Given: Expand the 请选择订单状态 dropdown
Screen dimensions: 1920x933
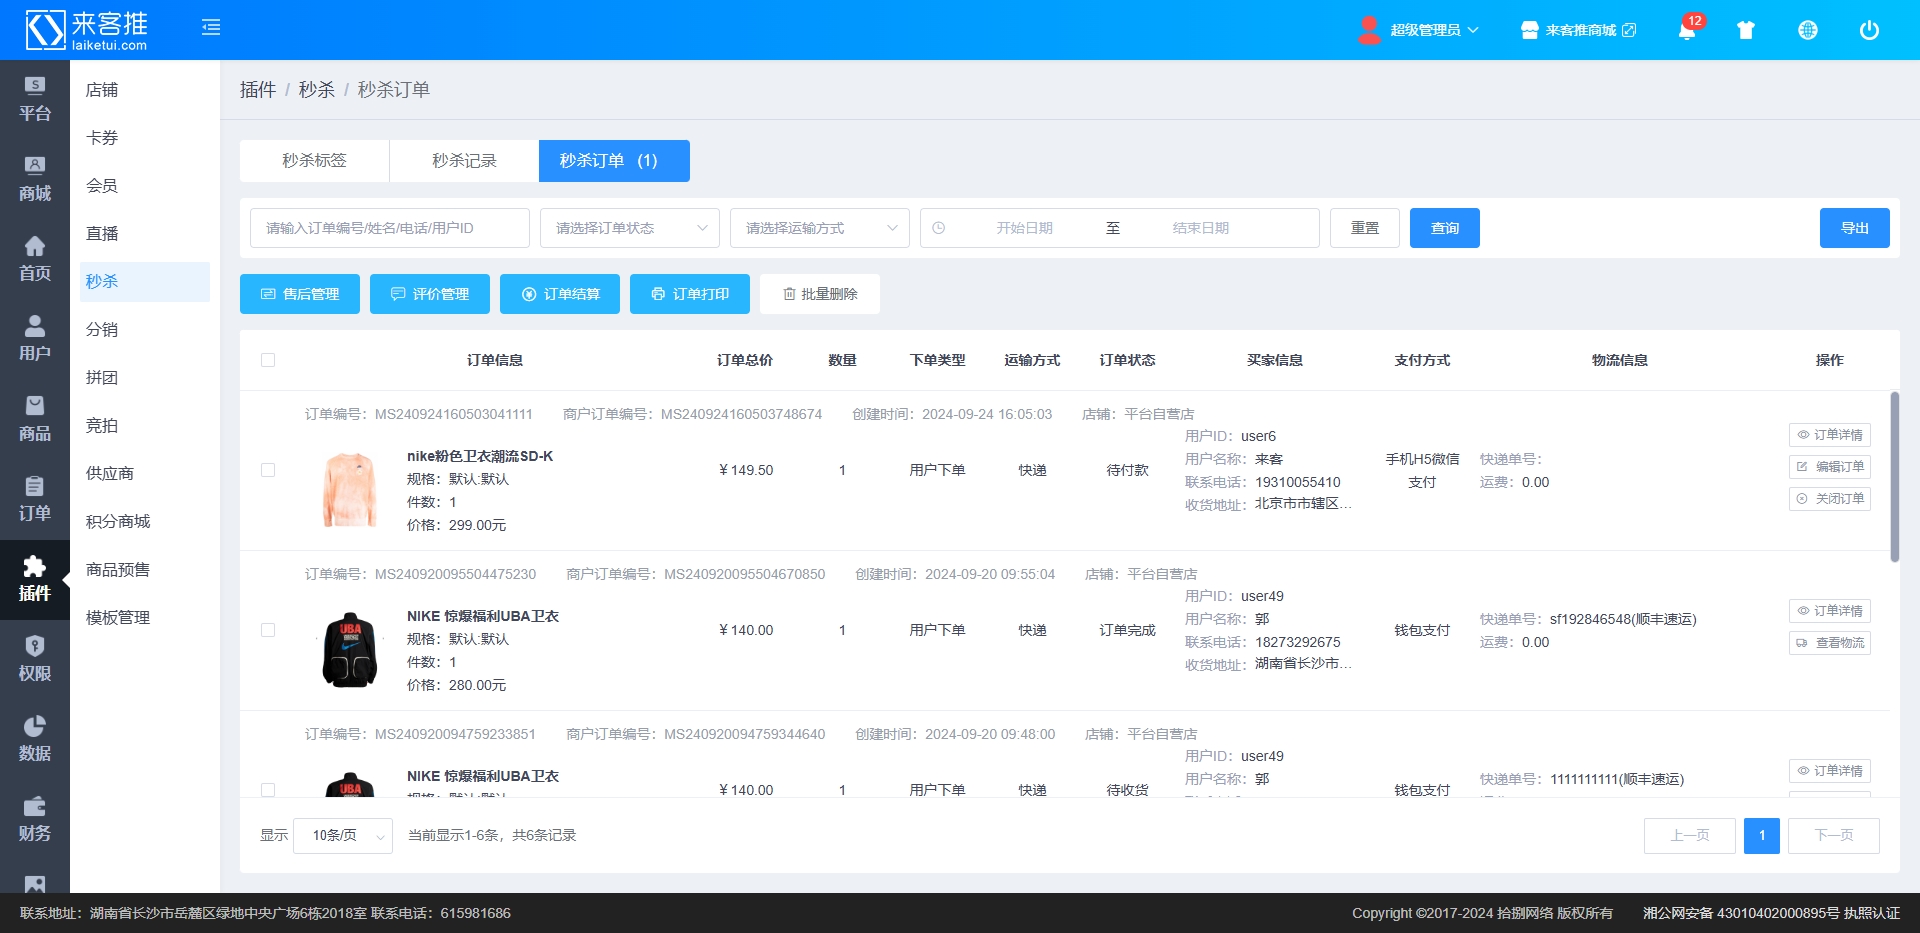Looking at the screenshot, I should [630, 228].
